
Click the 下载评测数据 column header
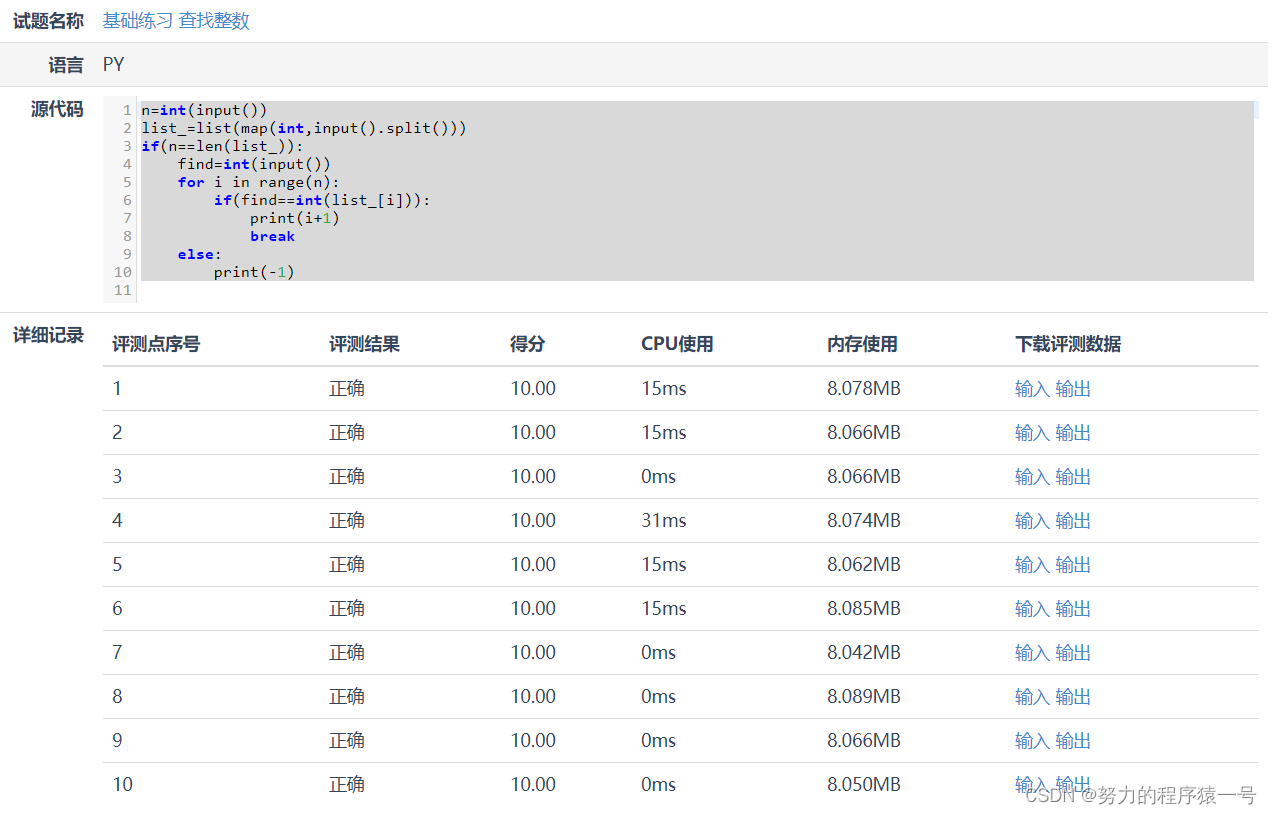click(1068, 344)
